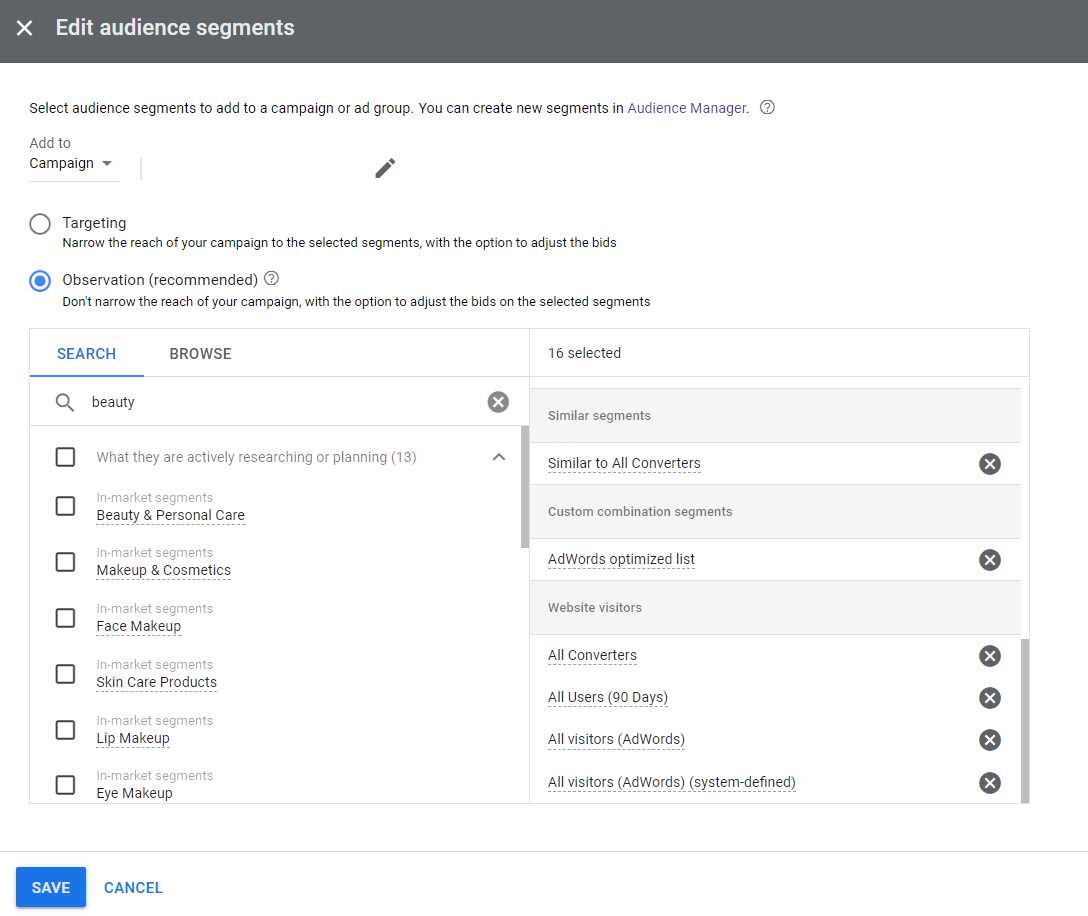Click Similar to All Converters text
The image size is (1088, 916).
click(624, 464)
